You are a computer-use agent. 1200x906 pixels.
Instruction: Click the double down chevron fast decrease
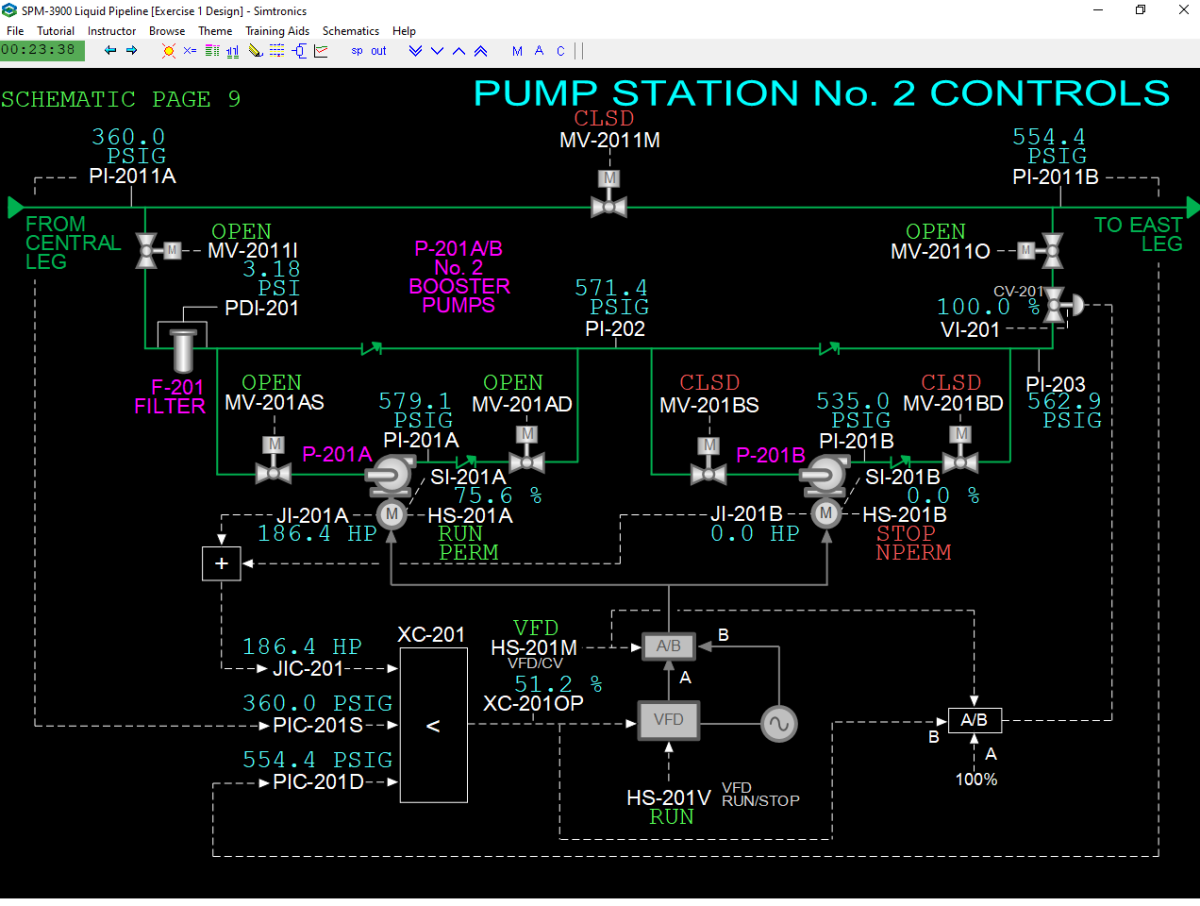tap(416, 51)
